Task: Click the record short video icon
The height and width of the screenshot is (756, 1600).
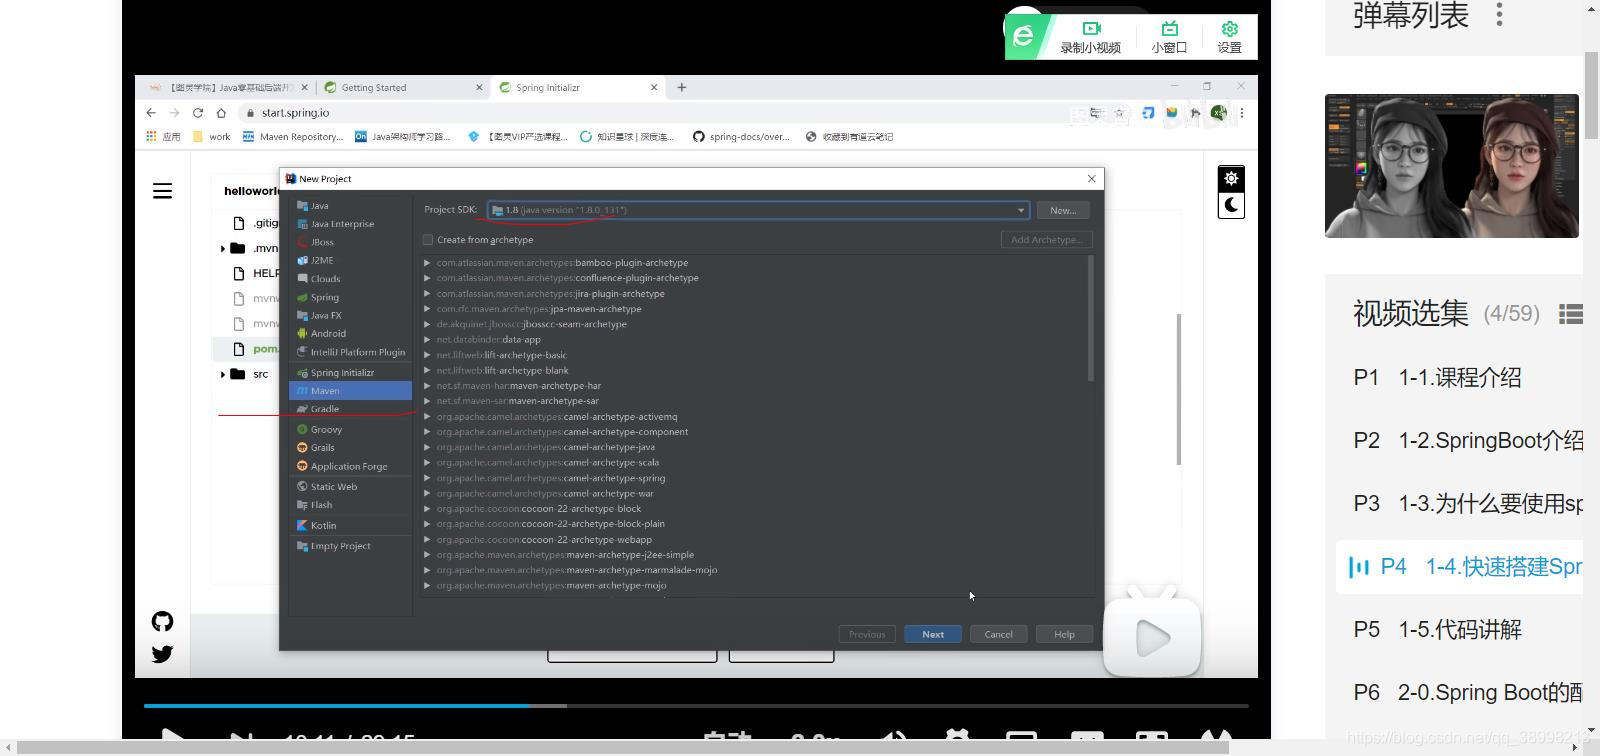Action: point(1091,29)
